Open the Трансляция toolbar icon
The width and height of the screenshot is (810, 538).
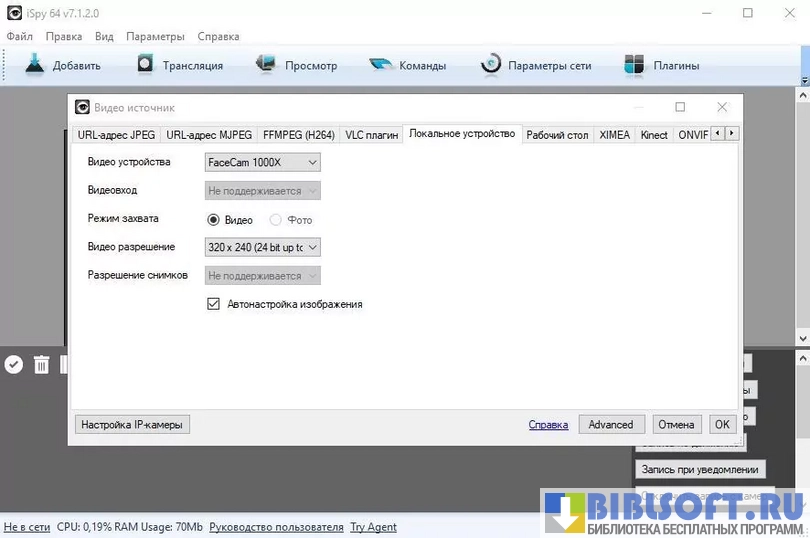coord(146,65)
